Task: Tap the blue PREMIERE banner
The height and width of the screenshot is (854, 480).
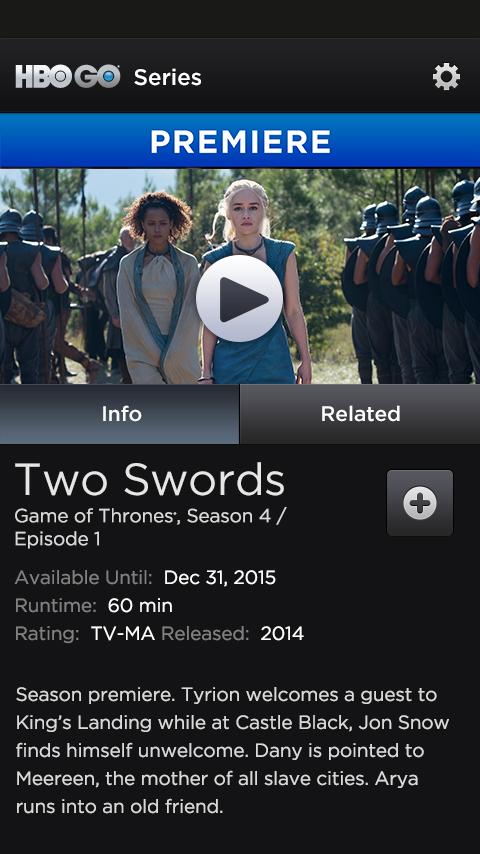Action: point(240,141)
